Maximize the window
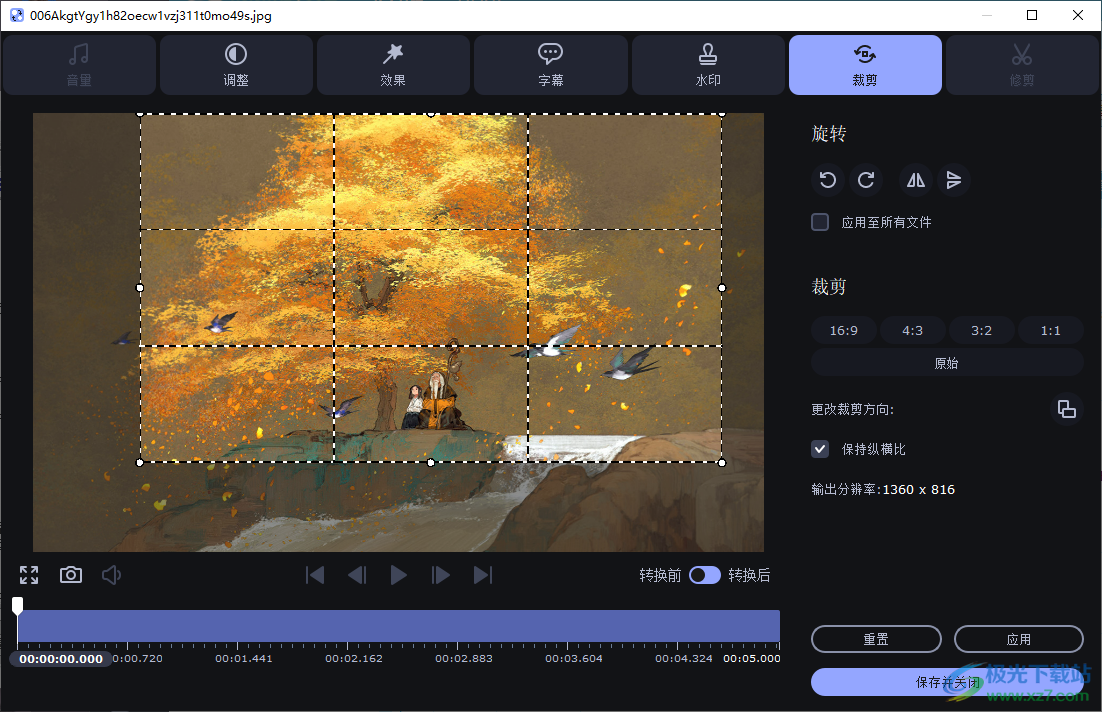The image size is (1102, 712). [x=1032, y=15]
